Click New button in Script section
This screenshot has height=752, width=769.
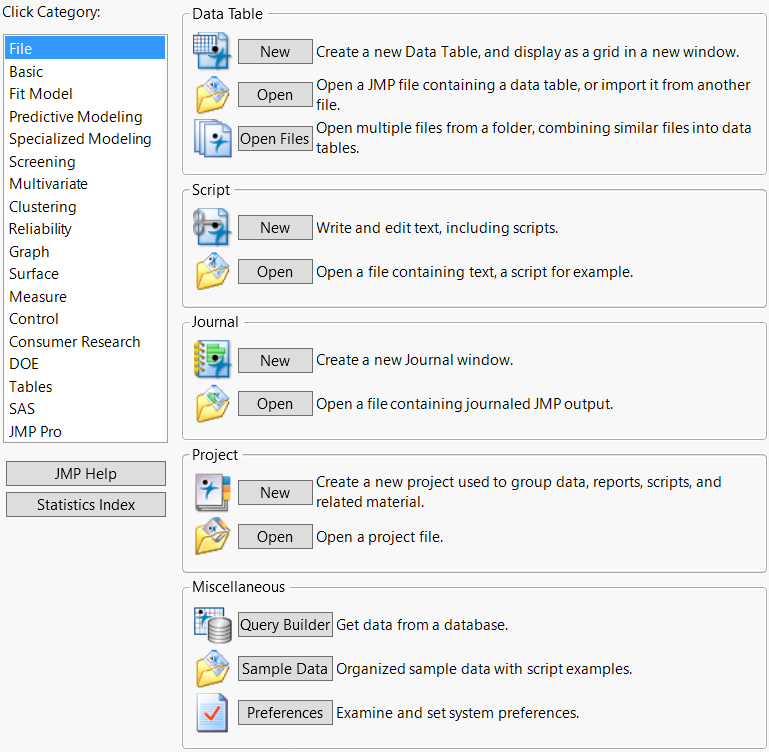point(275,228)
